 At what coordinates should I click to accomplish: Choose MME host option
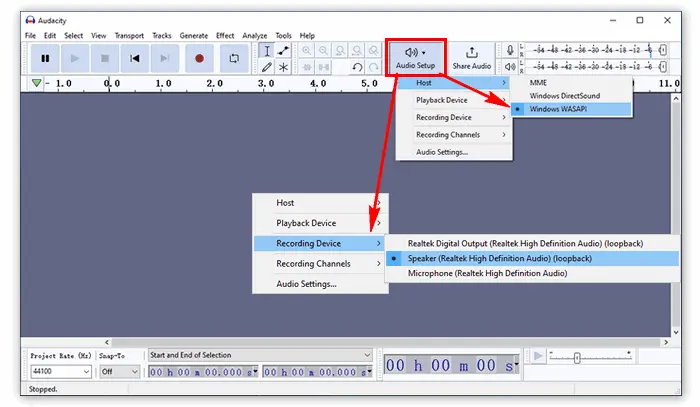pyautogui.click(x=571, y=83)
